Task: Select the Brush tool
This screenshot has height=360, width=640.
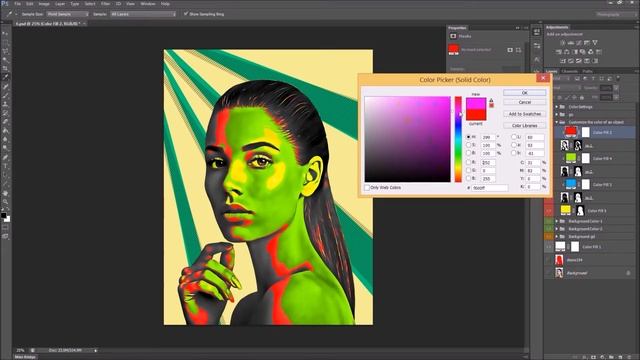Action: point(5,96)
